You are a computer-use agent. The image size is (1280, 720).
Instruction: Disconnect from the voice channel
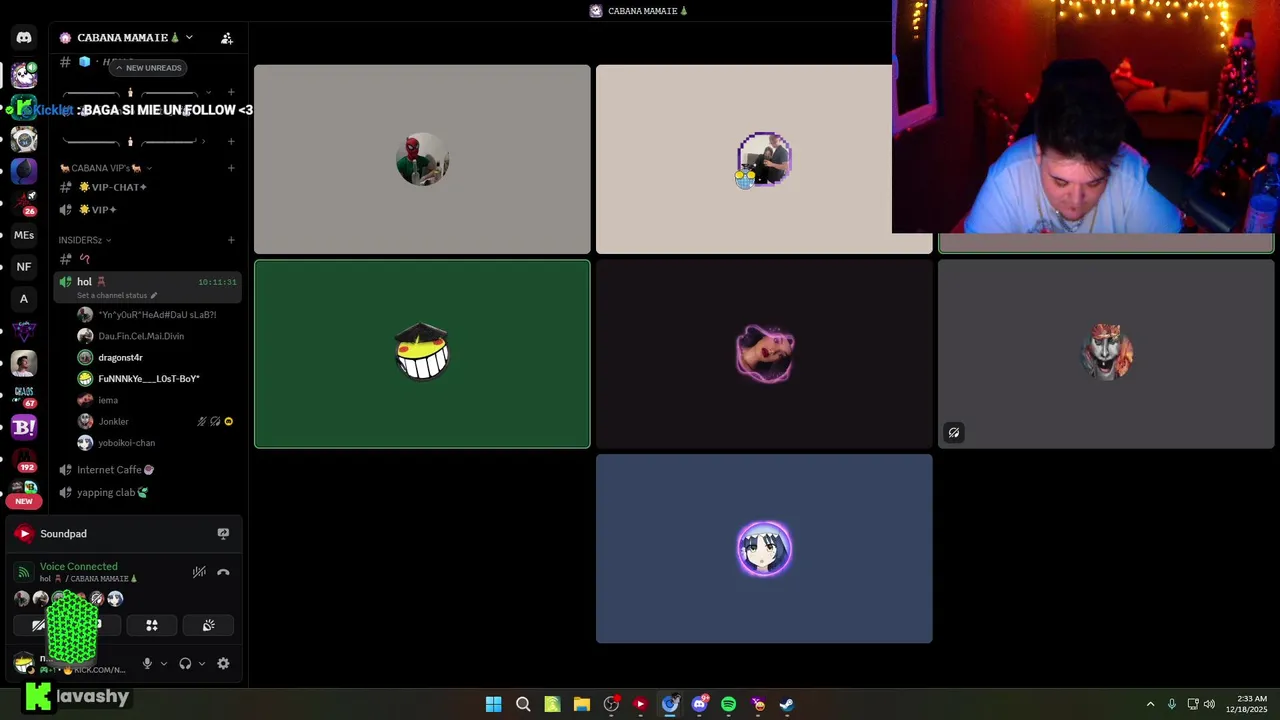click(x=223, y=573)
